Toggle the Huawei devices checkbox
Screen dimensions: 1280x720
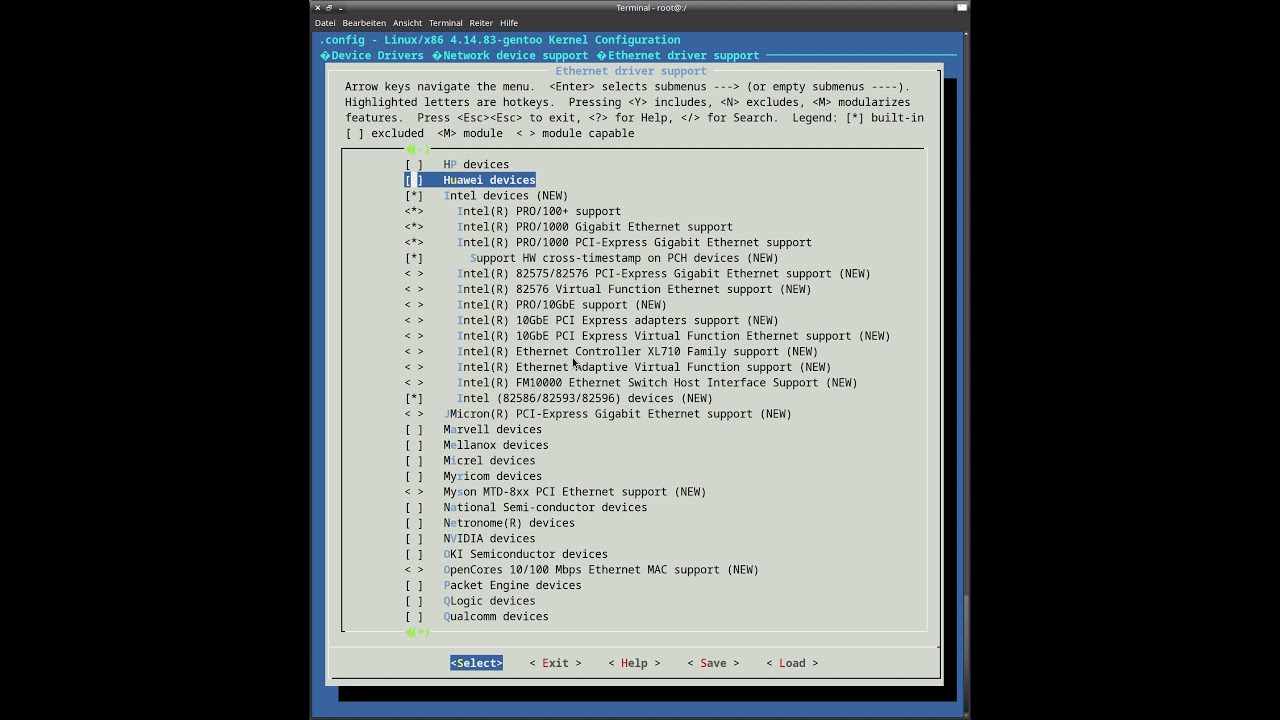click(414, 180)
